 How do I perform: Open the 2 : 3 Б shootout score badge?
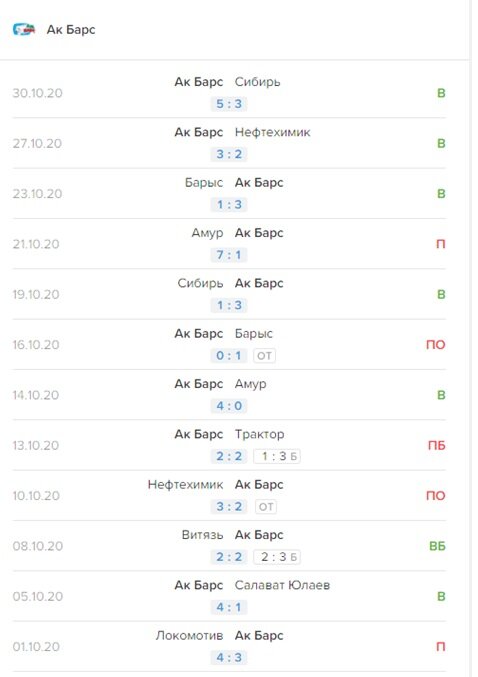[x=277, y=557]
